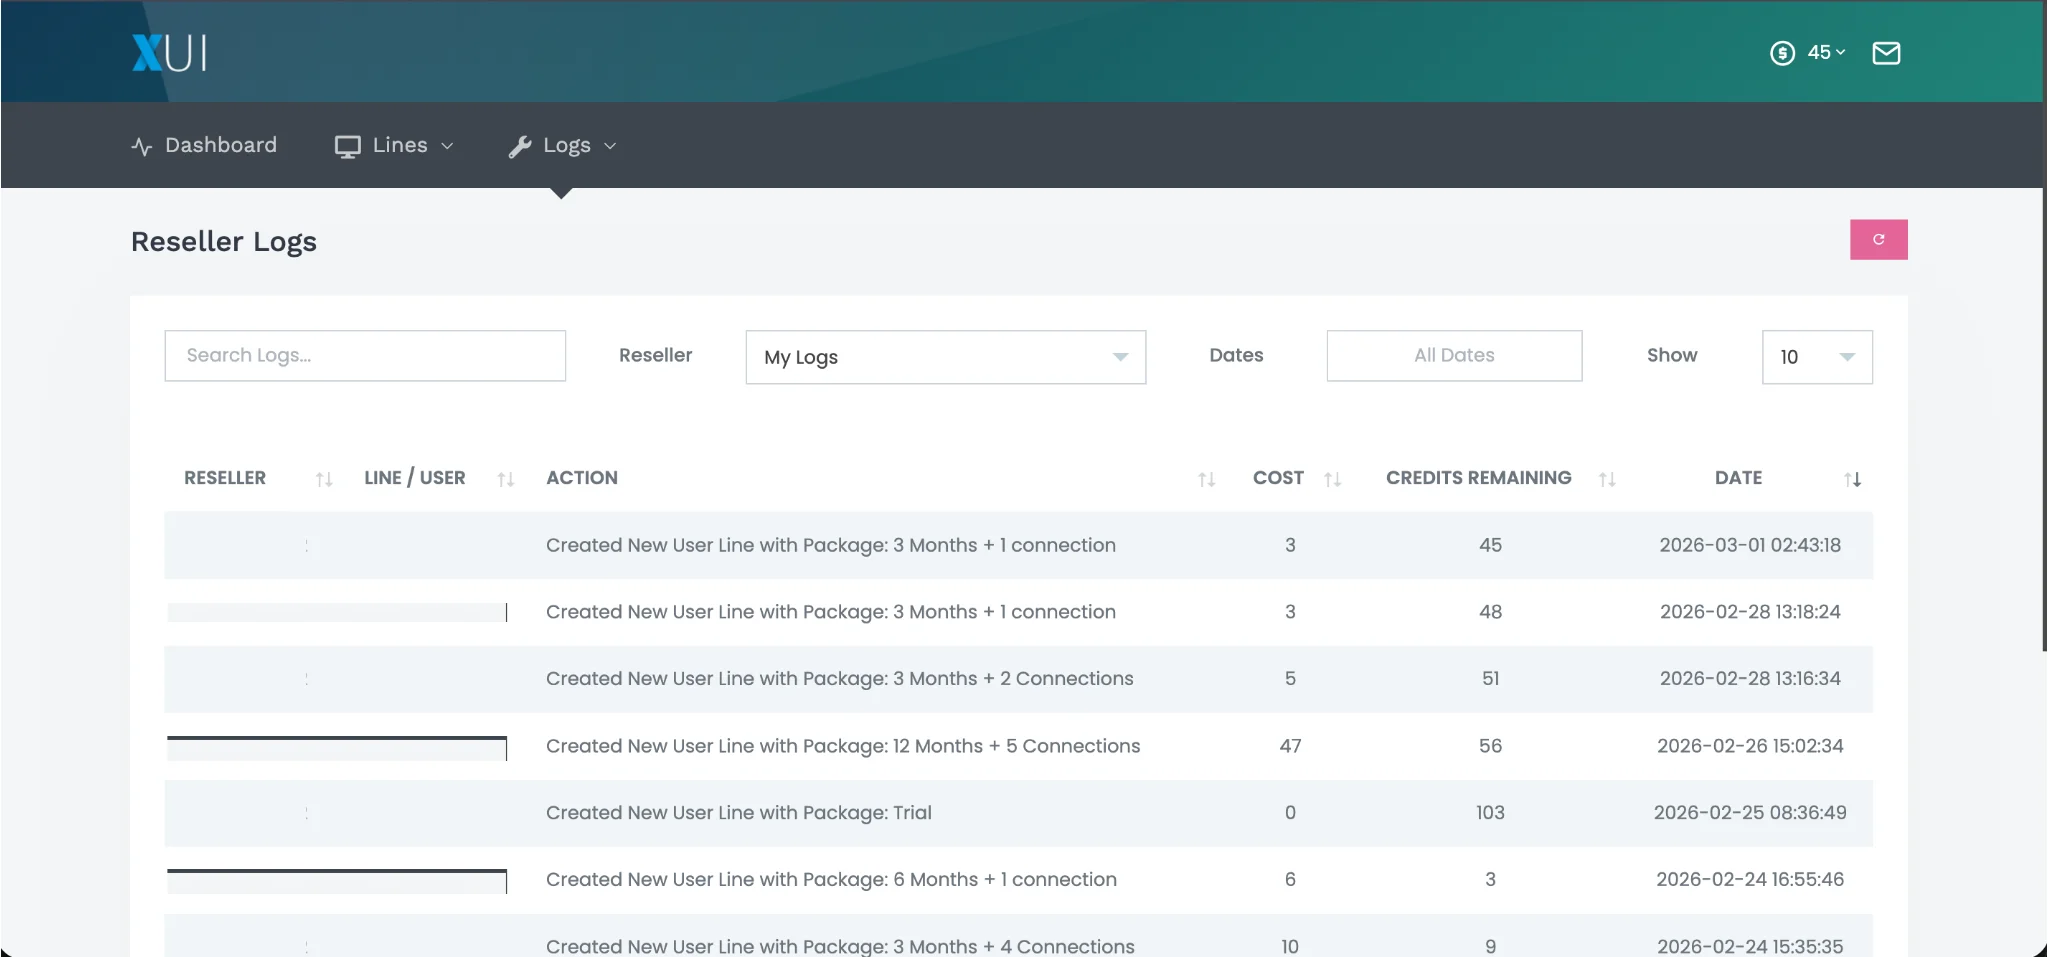Click the Search Logs input field

click(x=365, y=356)
